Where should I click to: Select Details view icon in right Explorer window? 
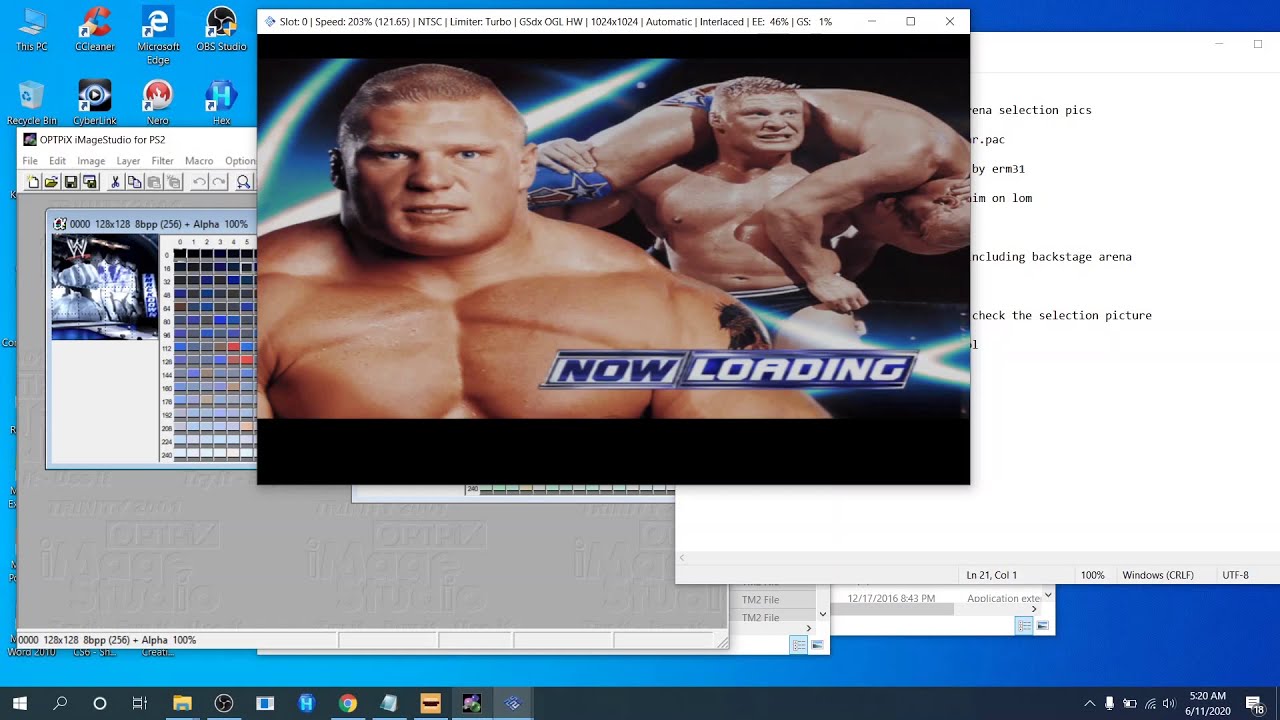(x=1024, y=625)
